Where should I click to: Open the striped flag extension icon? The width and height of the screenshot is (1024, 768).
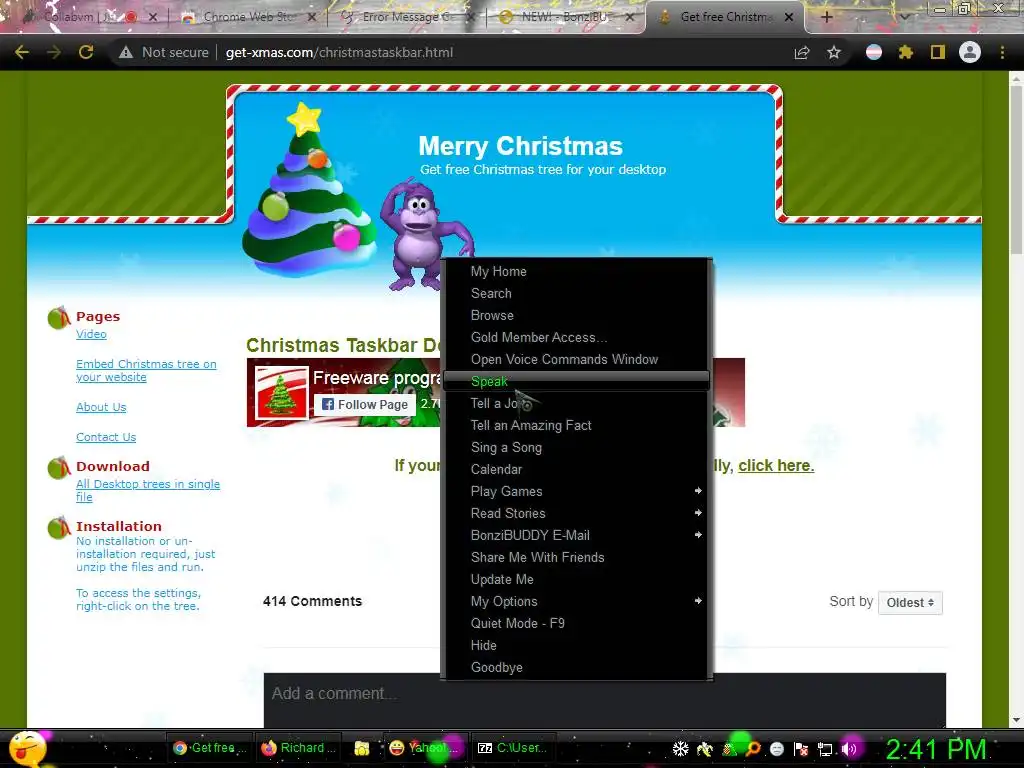[x=874, y=52]
